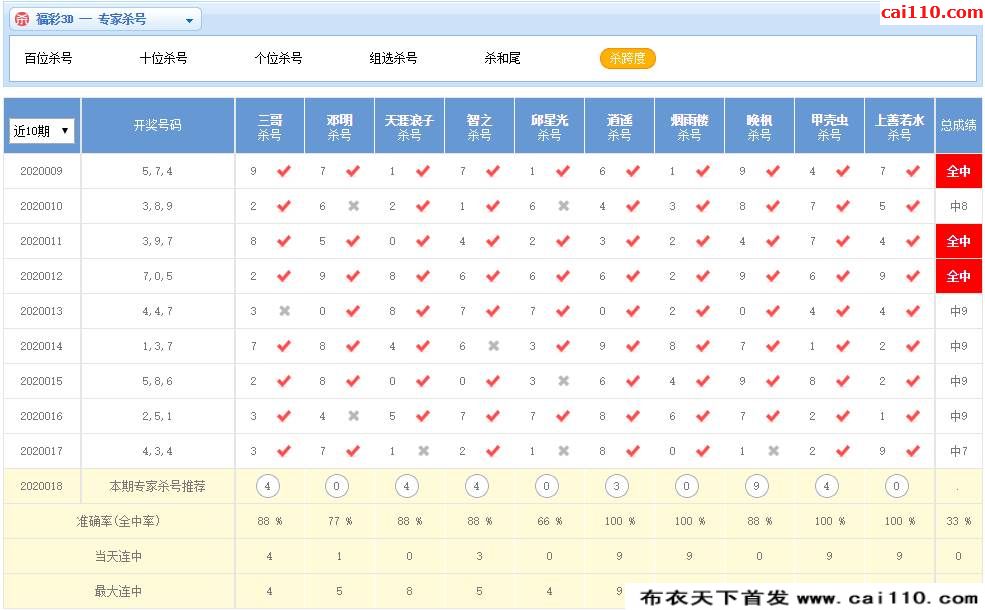Click the 开奖号码 column header
The image size is (985, 610).
click(158, 125)
